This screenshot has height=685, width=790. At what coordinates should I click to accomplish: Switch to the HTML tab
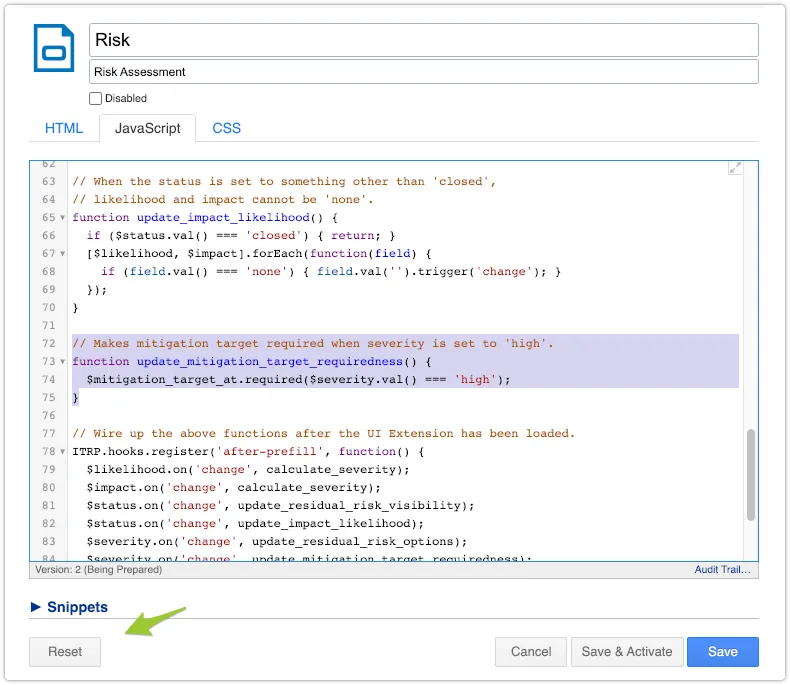pyautogui.click(x=64, y=128)
